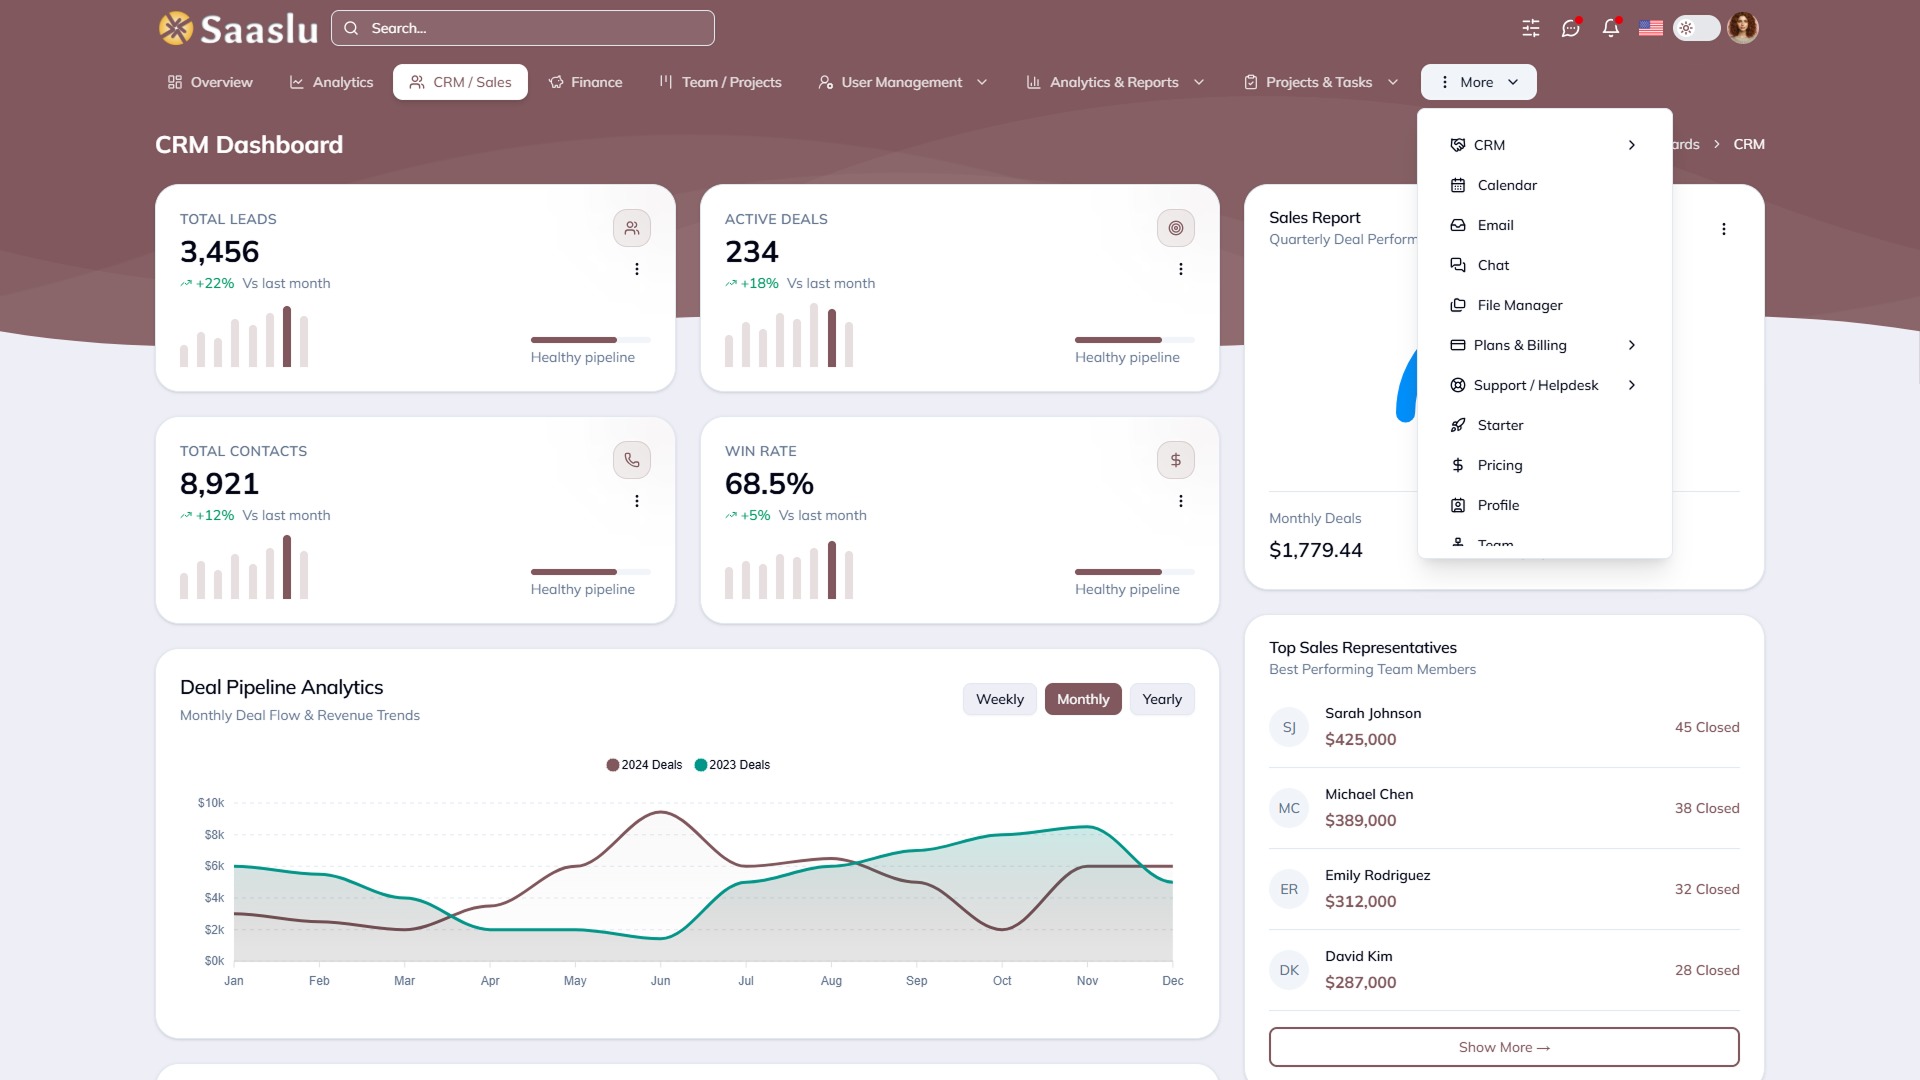Open the Team / Projects tab
1920x1080 pixels.
[720, 82]
